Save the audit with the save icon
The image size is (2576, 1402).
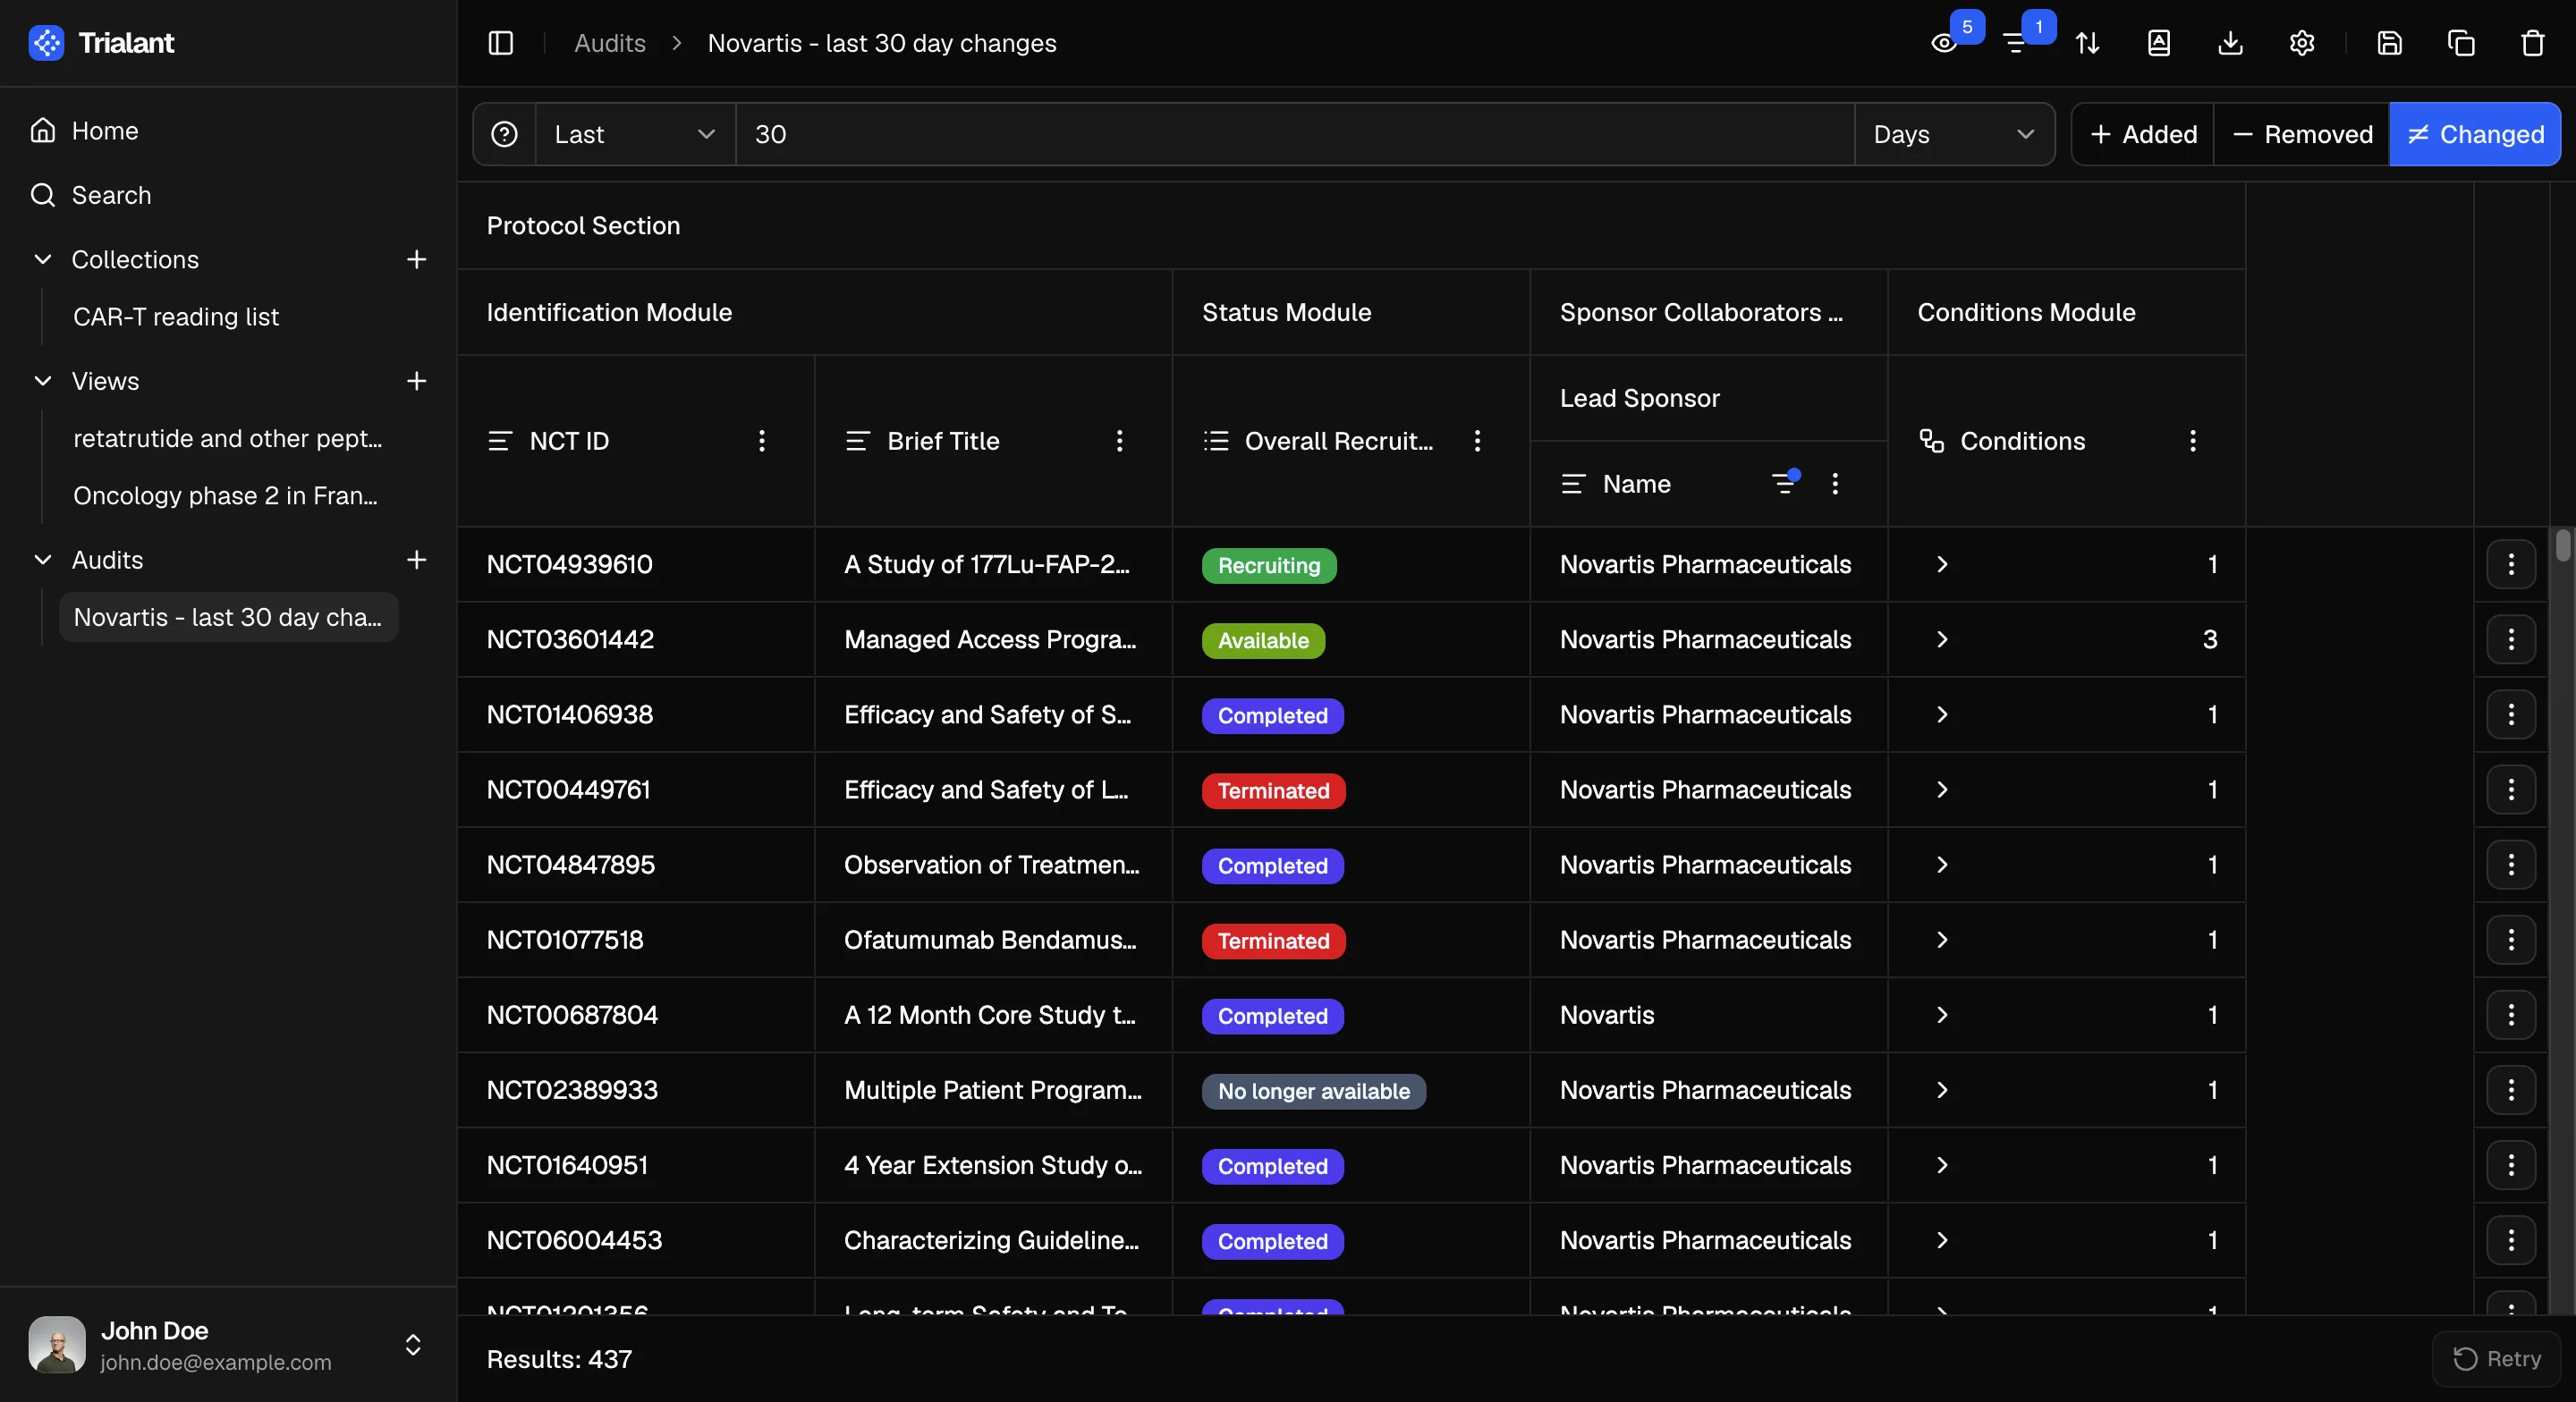(2389, 43)
